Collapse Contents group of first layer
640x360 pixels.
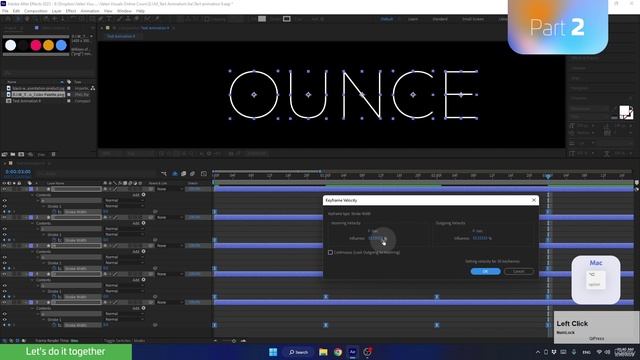(32, 195)
